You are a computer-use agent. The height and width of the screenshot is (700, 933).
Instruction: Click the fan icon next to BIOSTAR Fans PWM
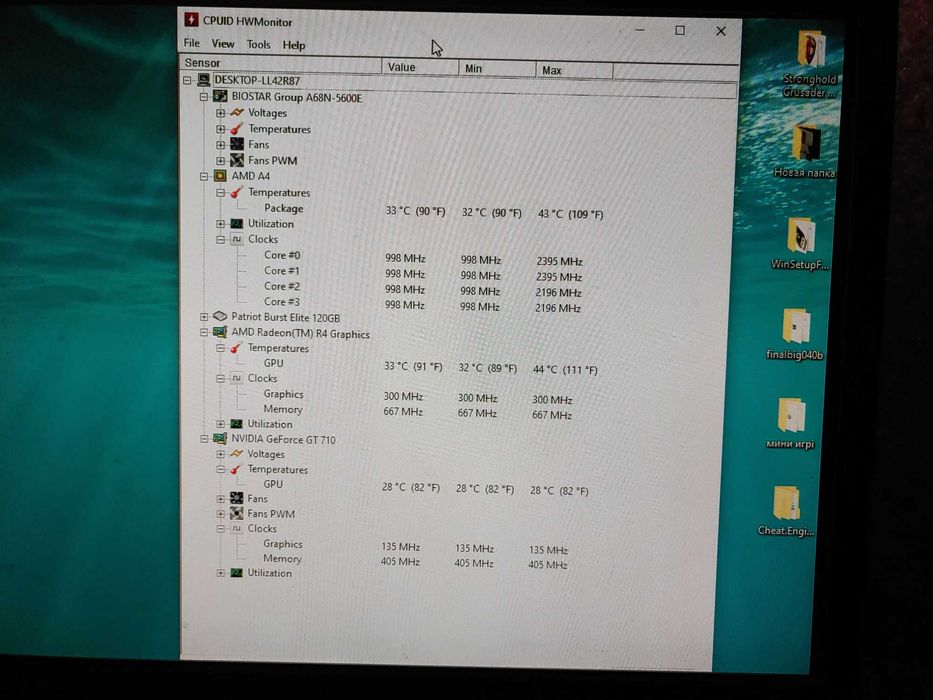(x=237, y=160)
